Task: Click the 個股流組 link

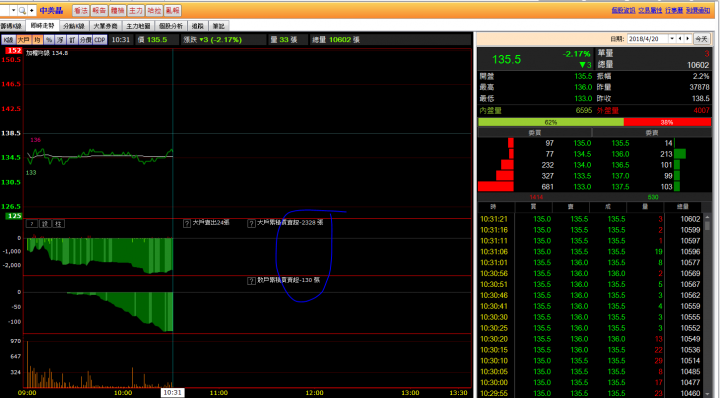Action: coord(623,10)
